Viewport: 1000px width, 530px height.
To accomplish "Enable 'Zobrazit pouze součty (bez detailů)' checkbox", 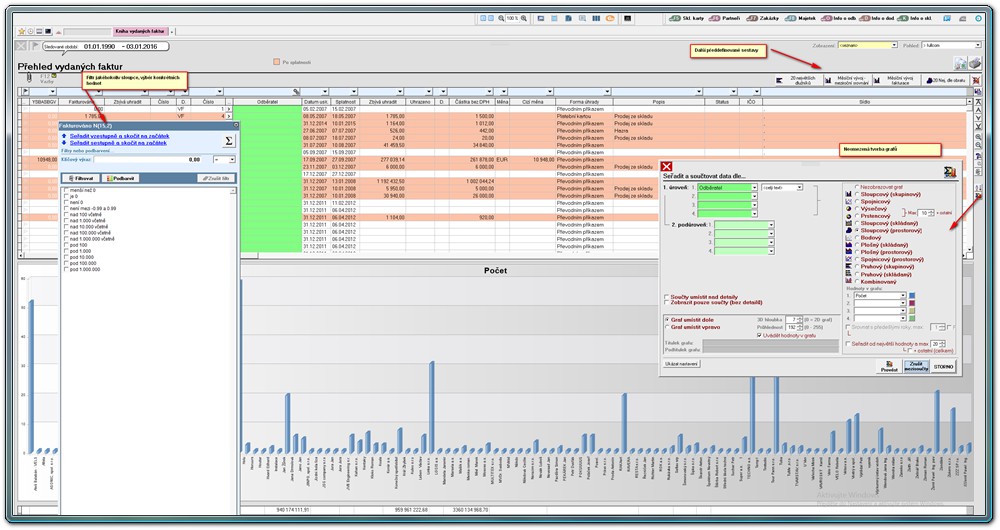I will (x=667, y=302).
